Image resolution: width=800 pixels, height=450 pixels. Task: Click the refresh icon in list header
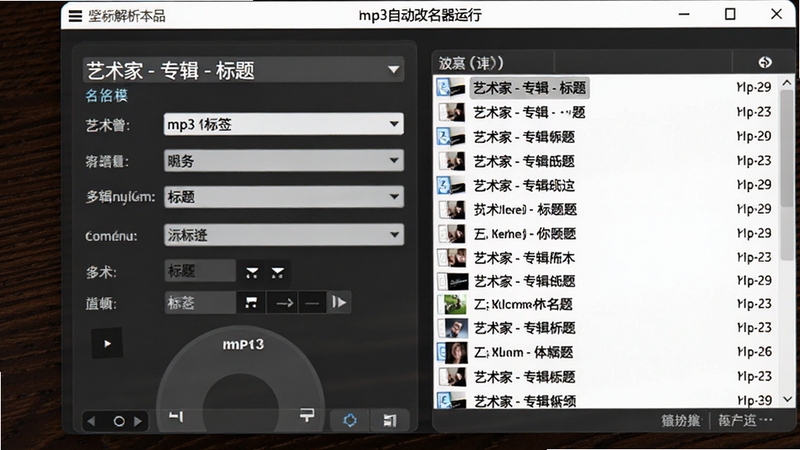coord(764,62)
